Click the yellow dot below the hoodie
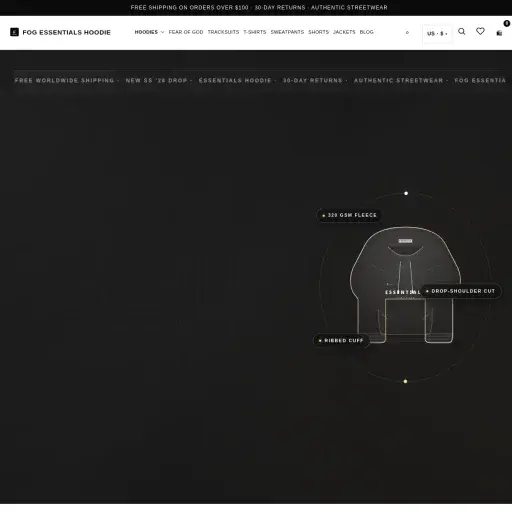This screenshot has width=512, height=512. 405,381
